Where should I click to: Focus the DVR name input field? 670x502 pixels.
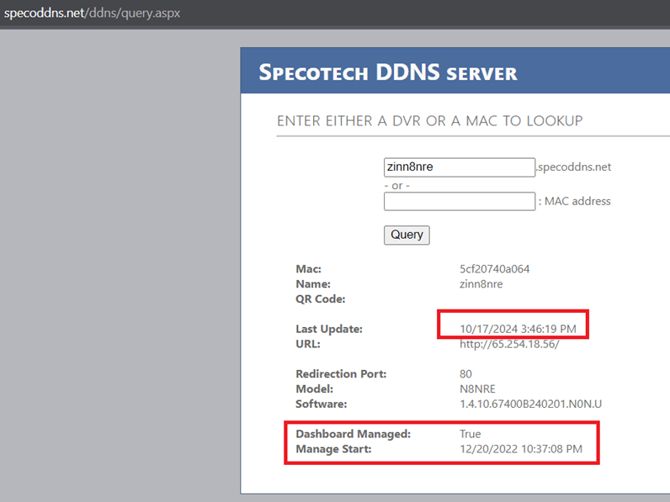459,167
